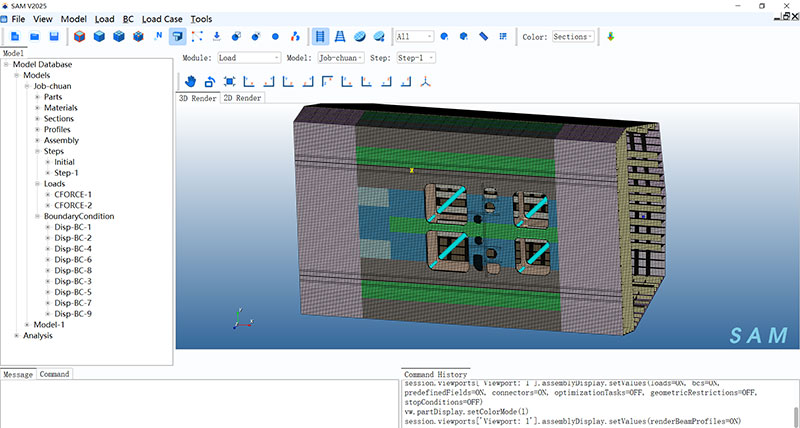This screenshot has width=800, height=428.
Task: Click the top-corner bracket view orientation icon
Action: point(327,82)
